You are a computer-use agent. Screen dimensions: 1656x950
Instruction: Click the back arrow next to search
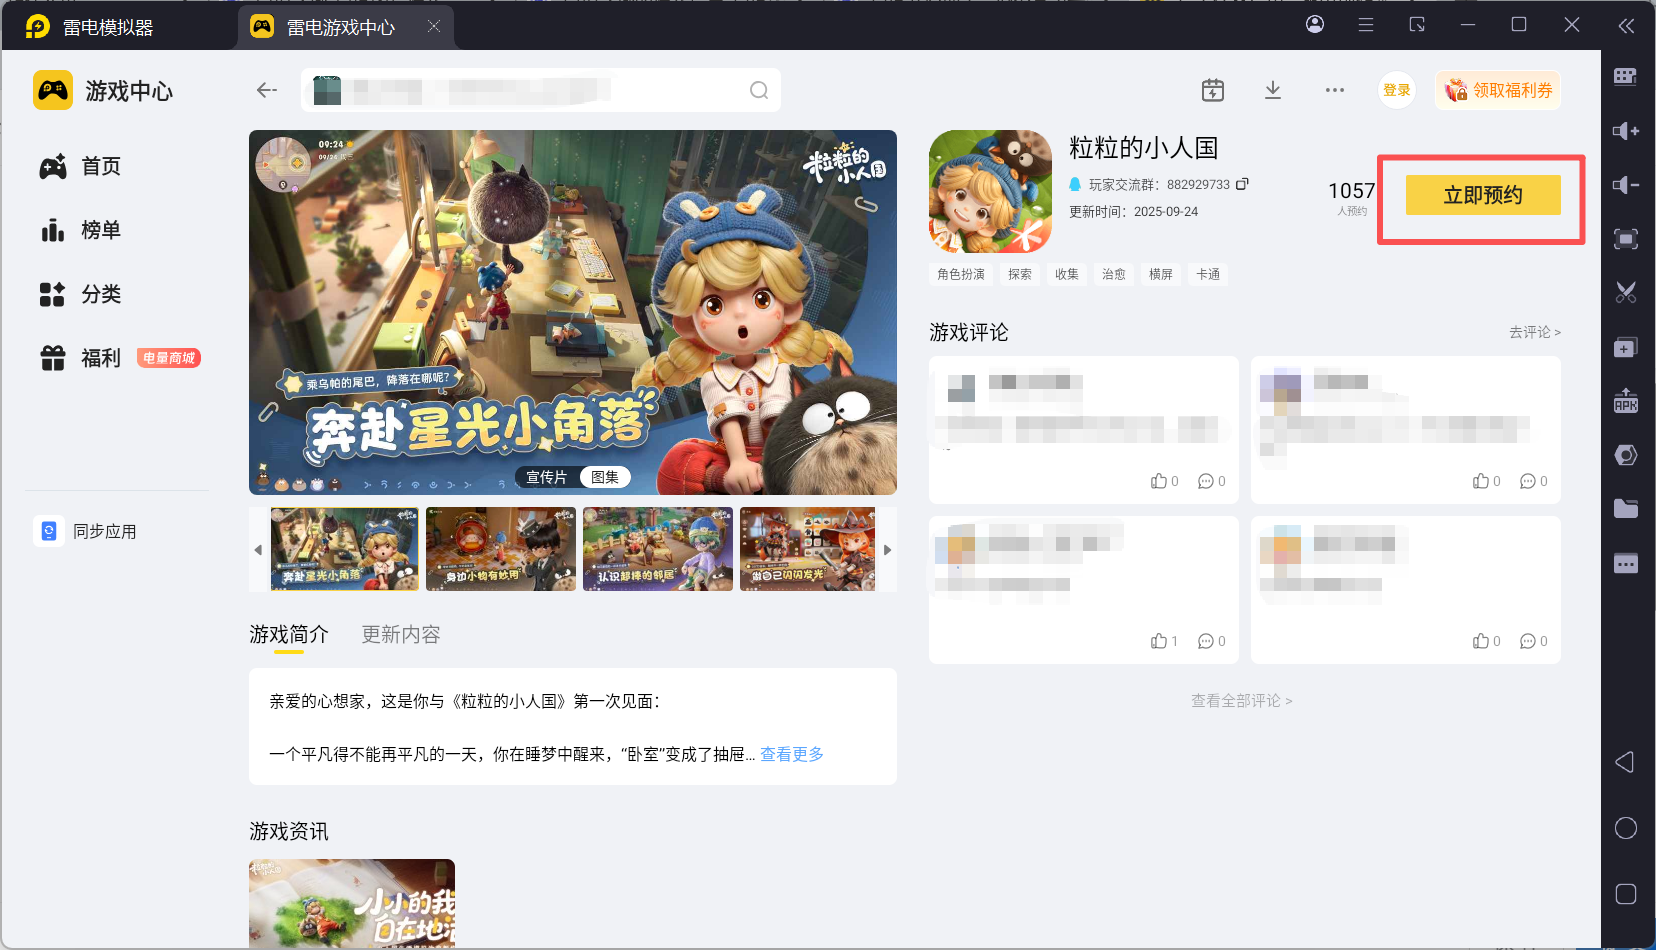[x=266, y=90]
